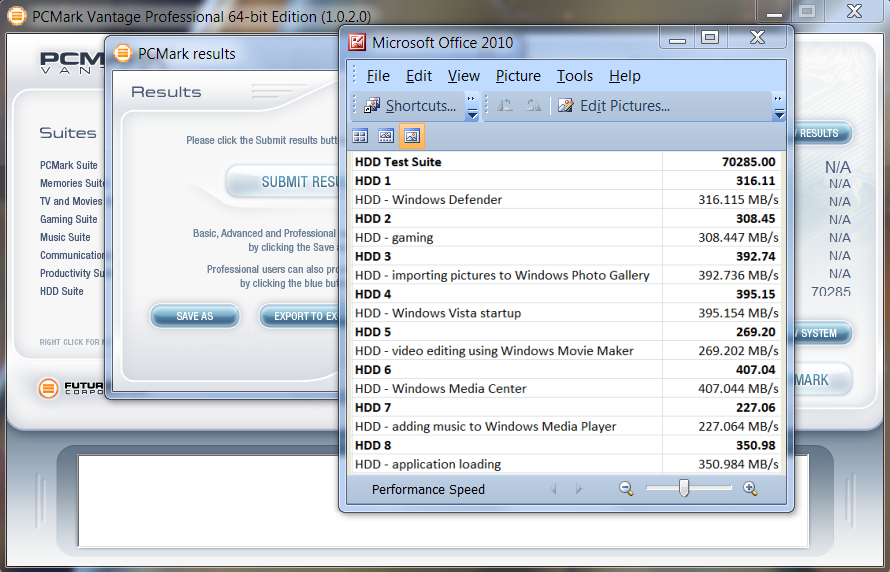Expand Edit Pictures toolbar options arrow

pyautogui.click(x=778, y=107)
